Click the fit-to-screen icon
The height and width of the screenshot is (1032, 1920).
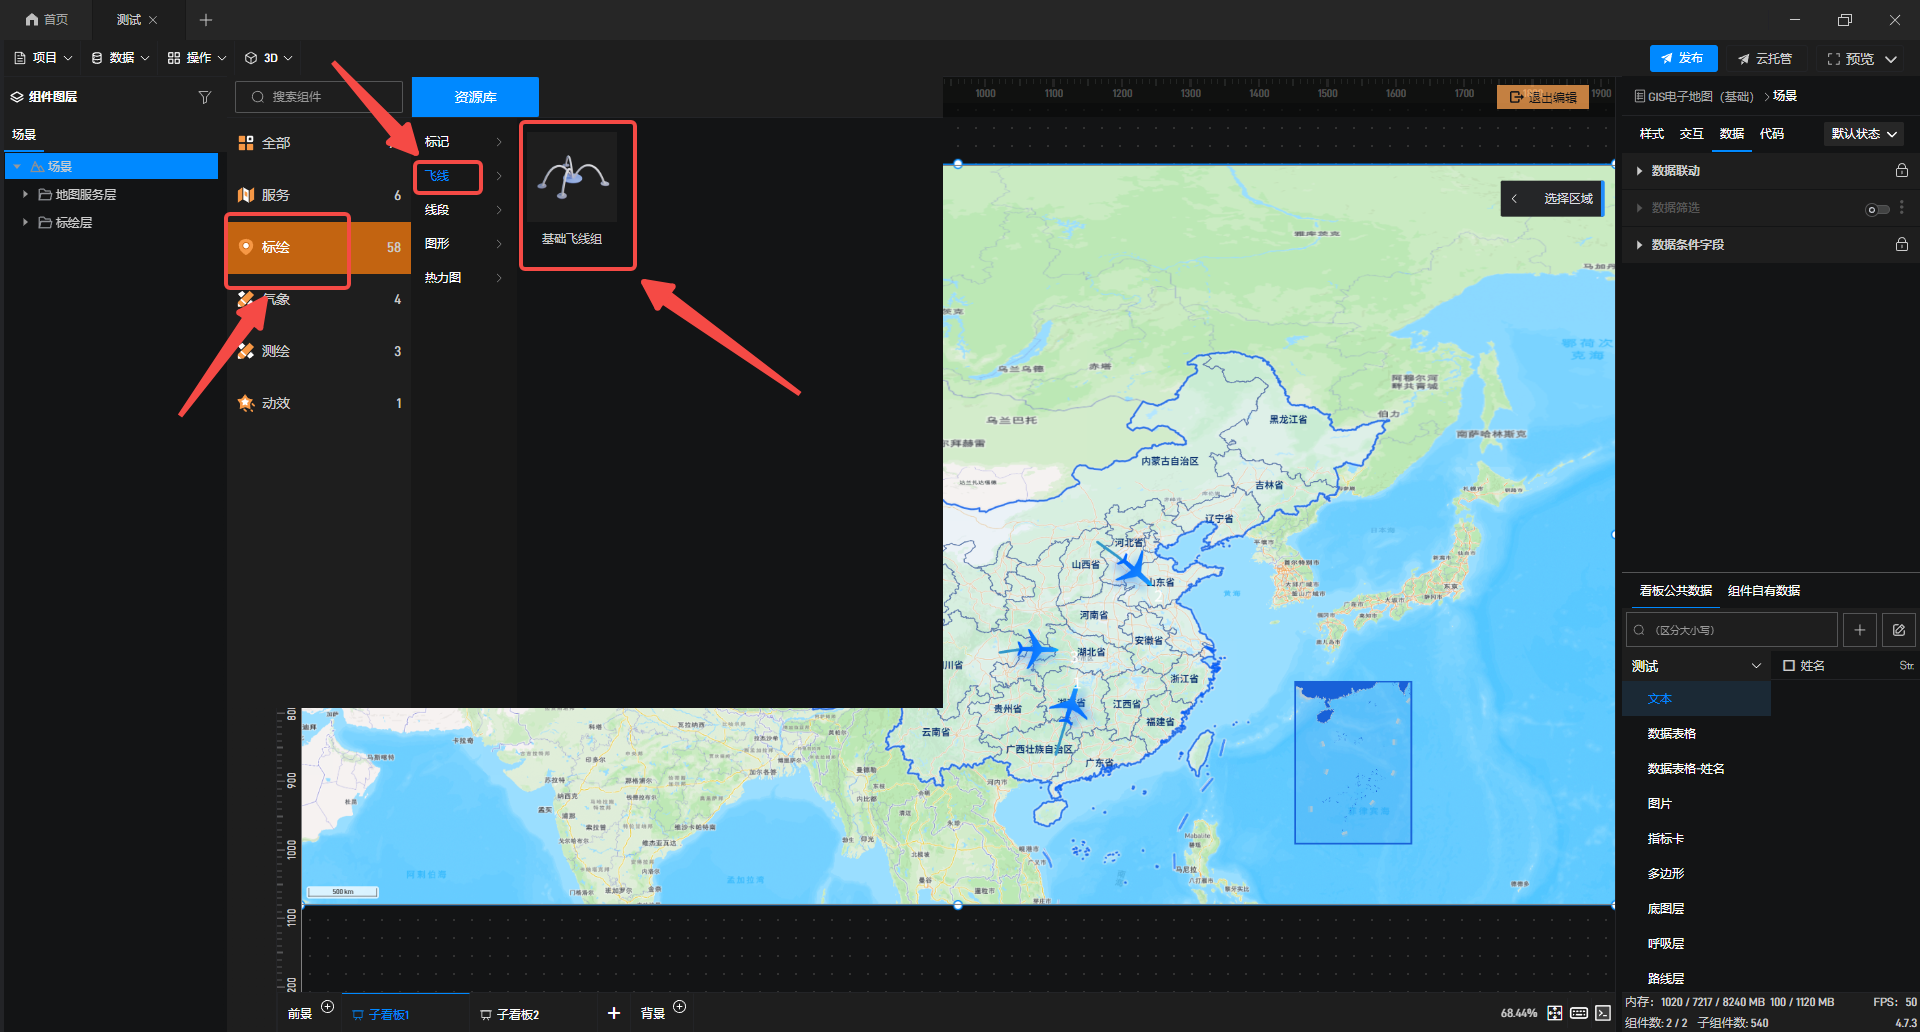1555,1013
